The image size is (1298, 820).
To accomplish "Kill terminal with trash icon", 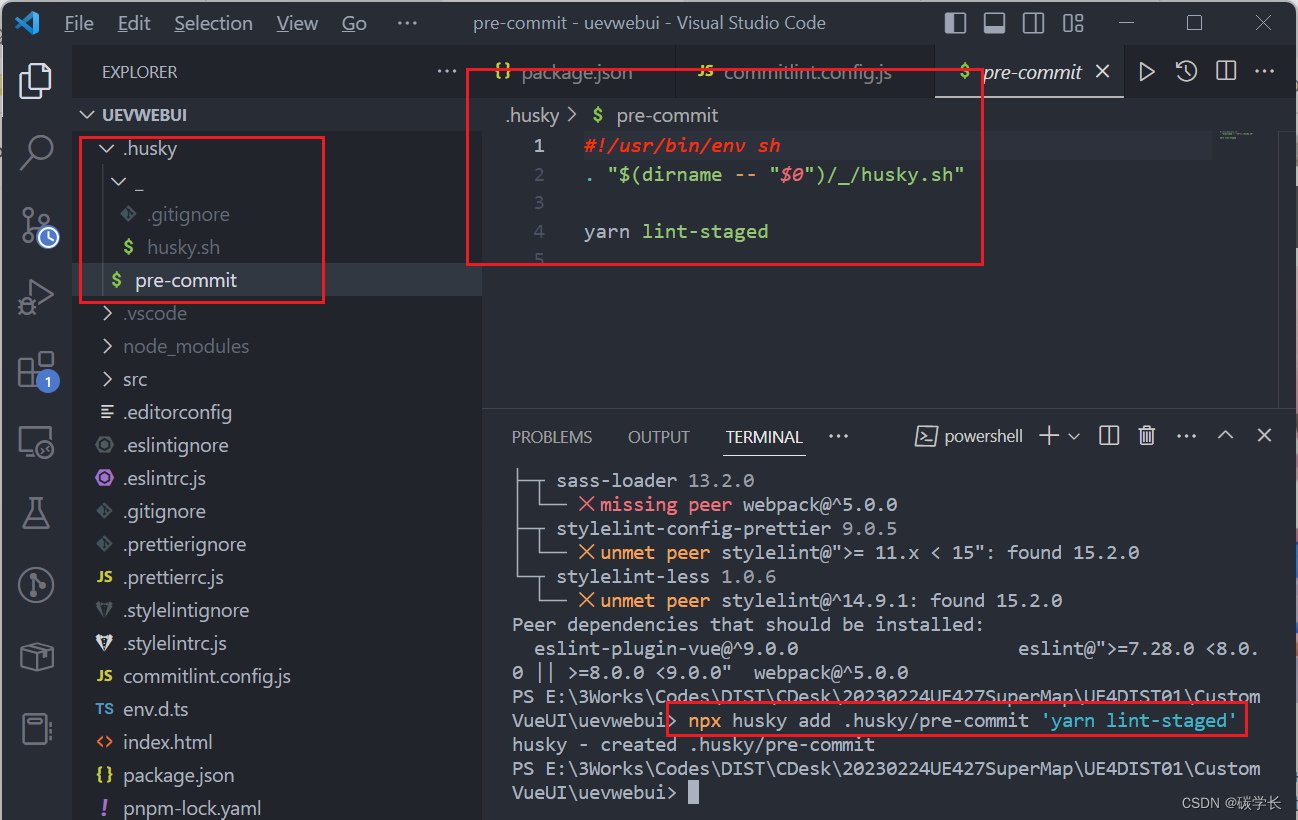I will [1147, 436].
